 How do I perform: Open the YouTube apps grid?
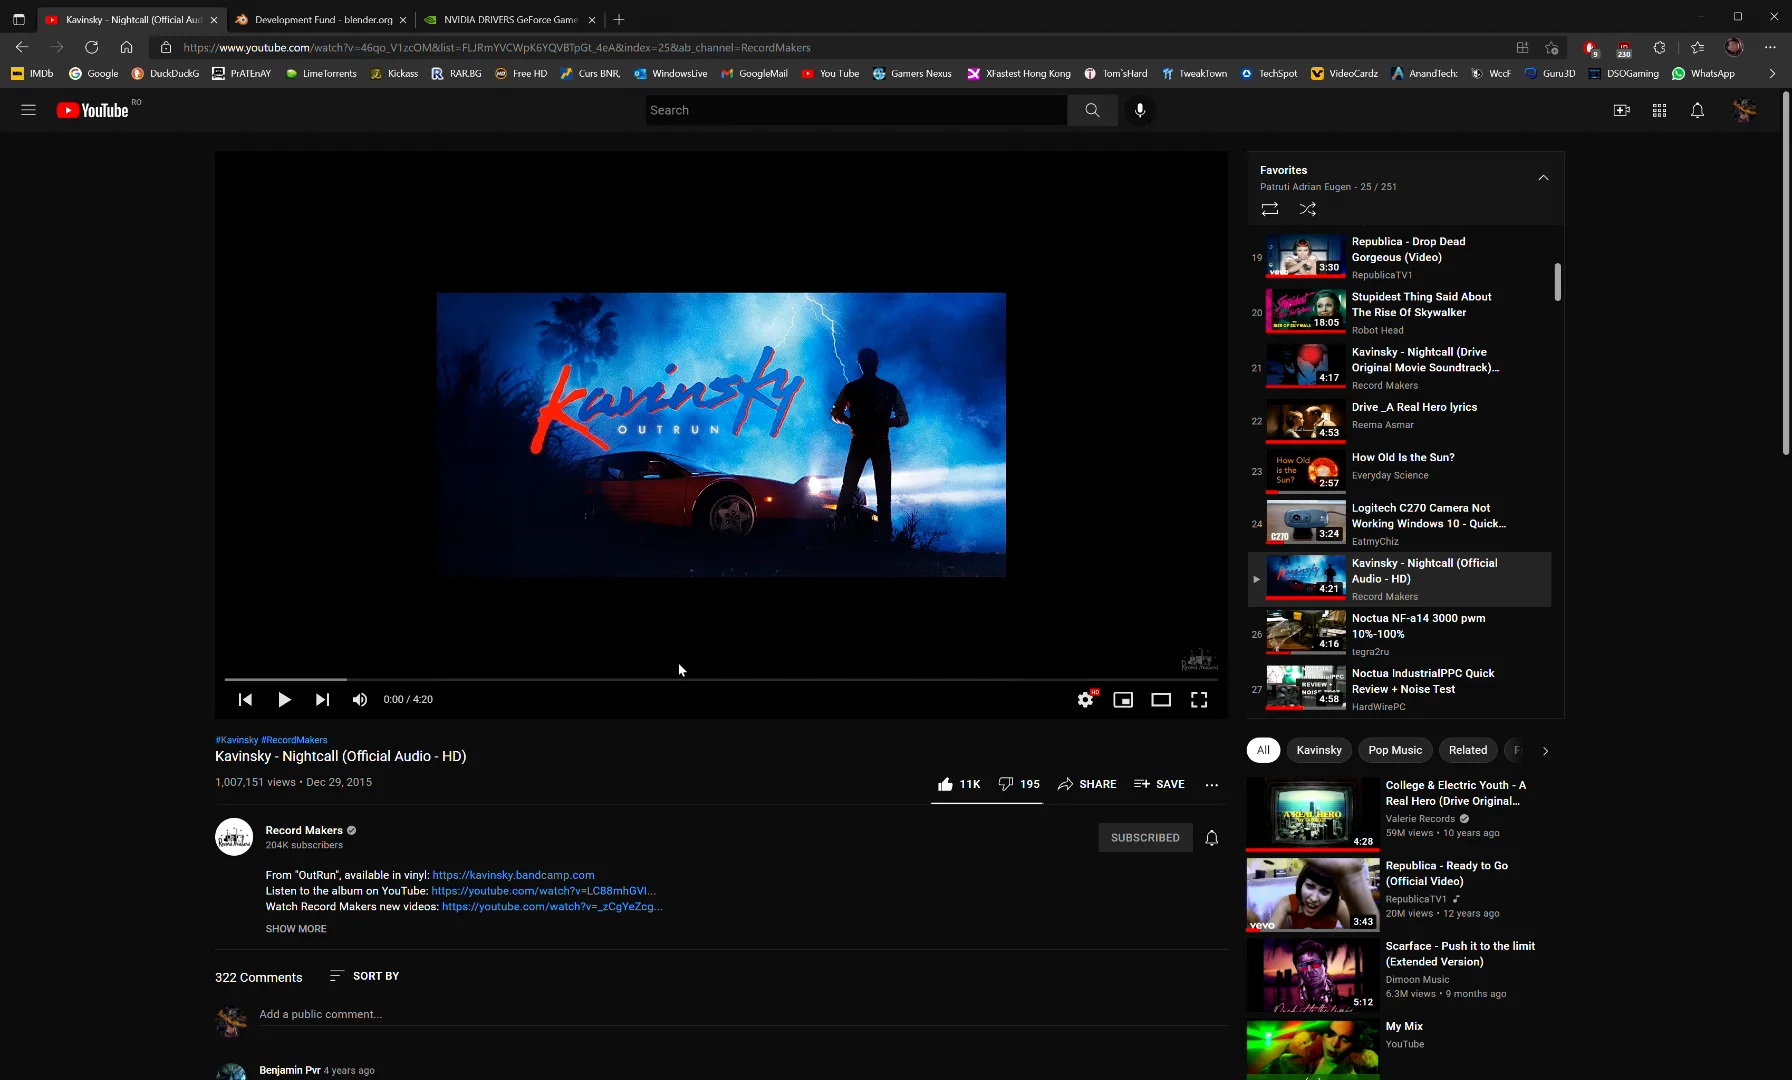click(1659, 110)
